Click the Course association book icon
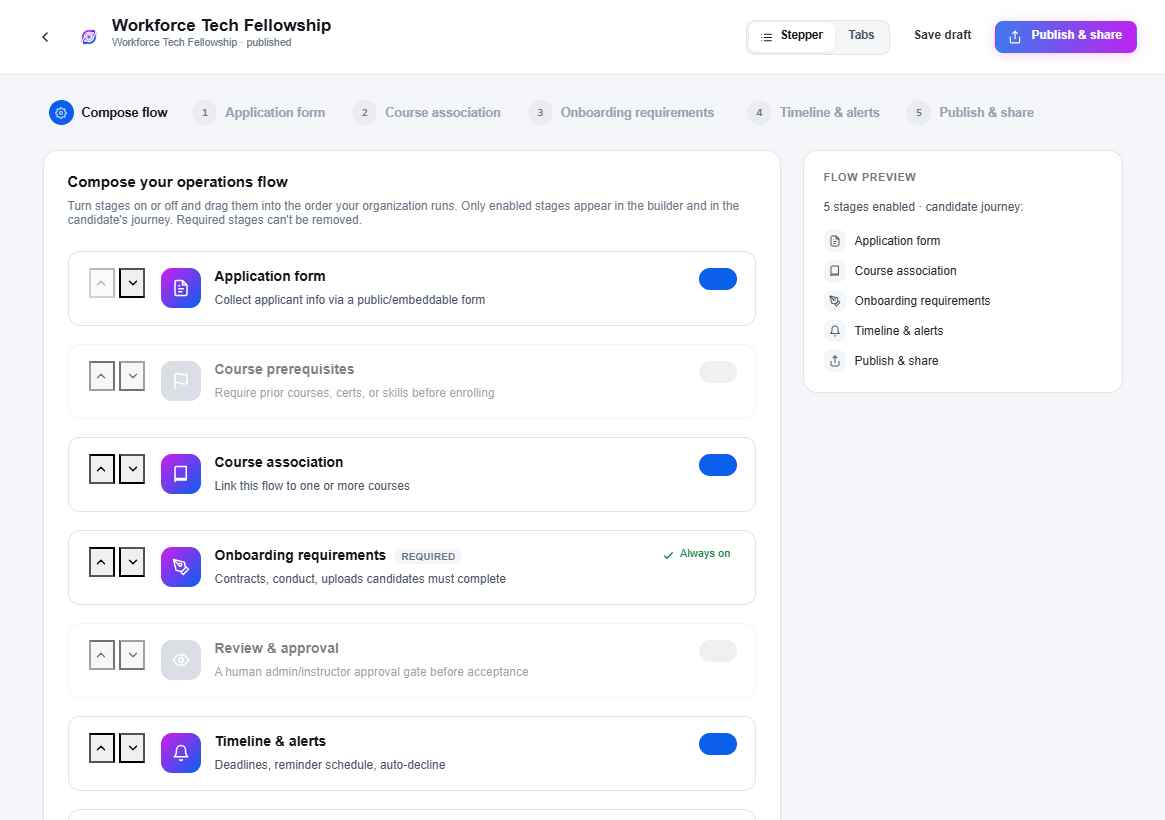 181,474
